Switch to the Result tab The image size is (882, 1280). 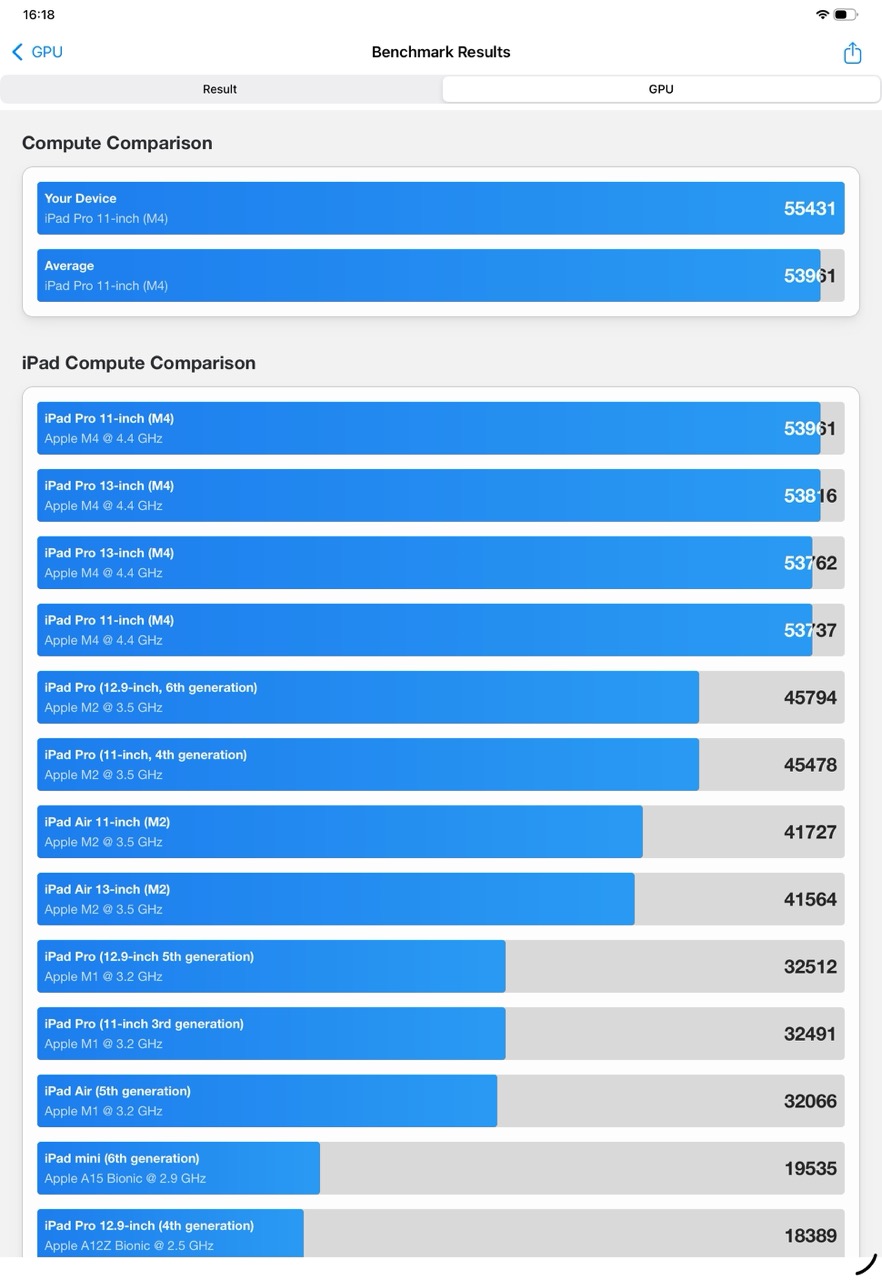(x=220, y=89)
